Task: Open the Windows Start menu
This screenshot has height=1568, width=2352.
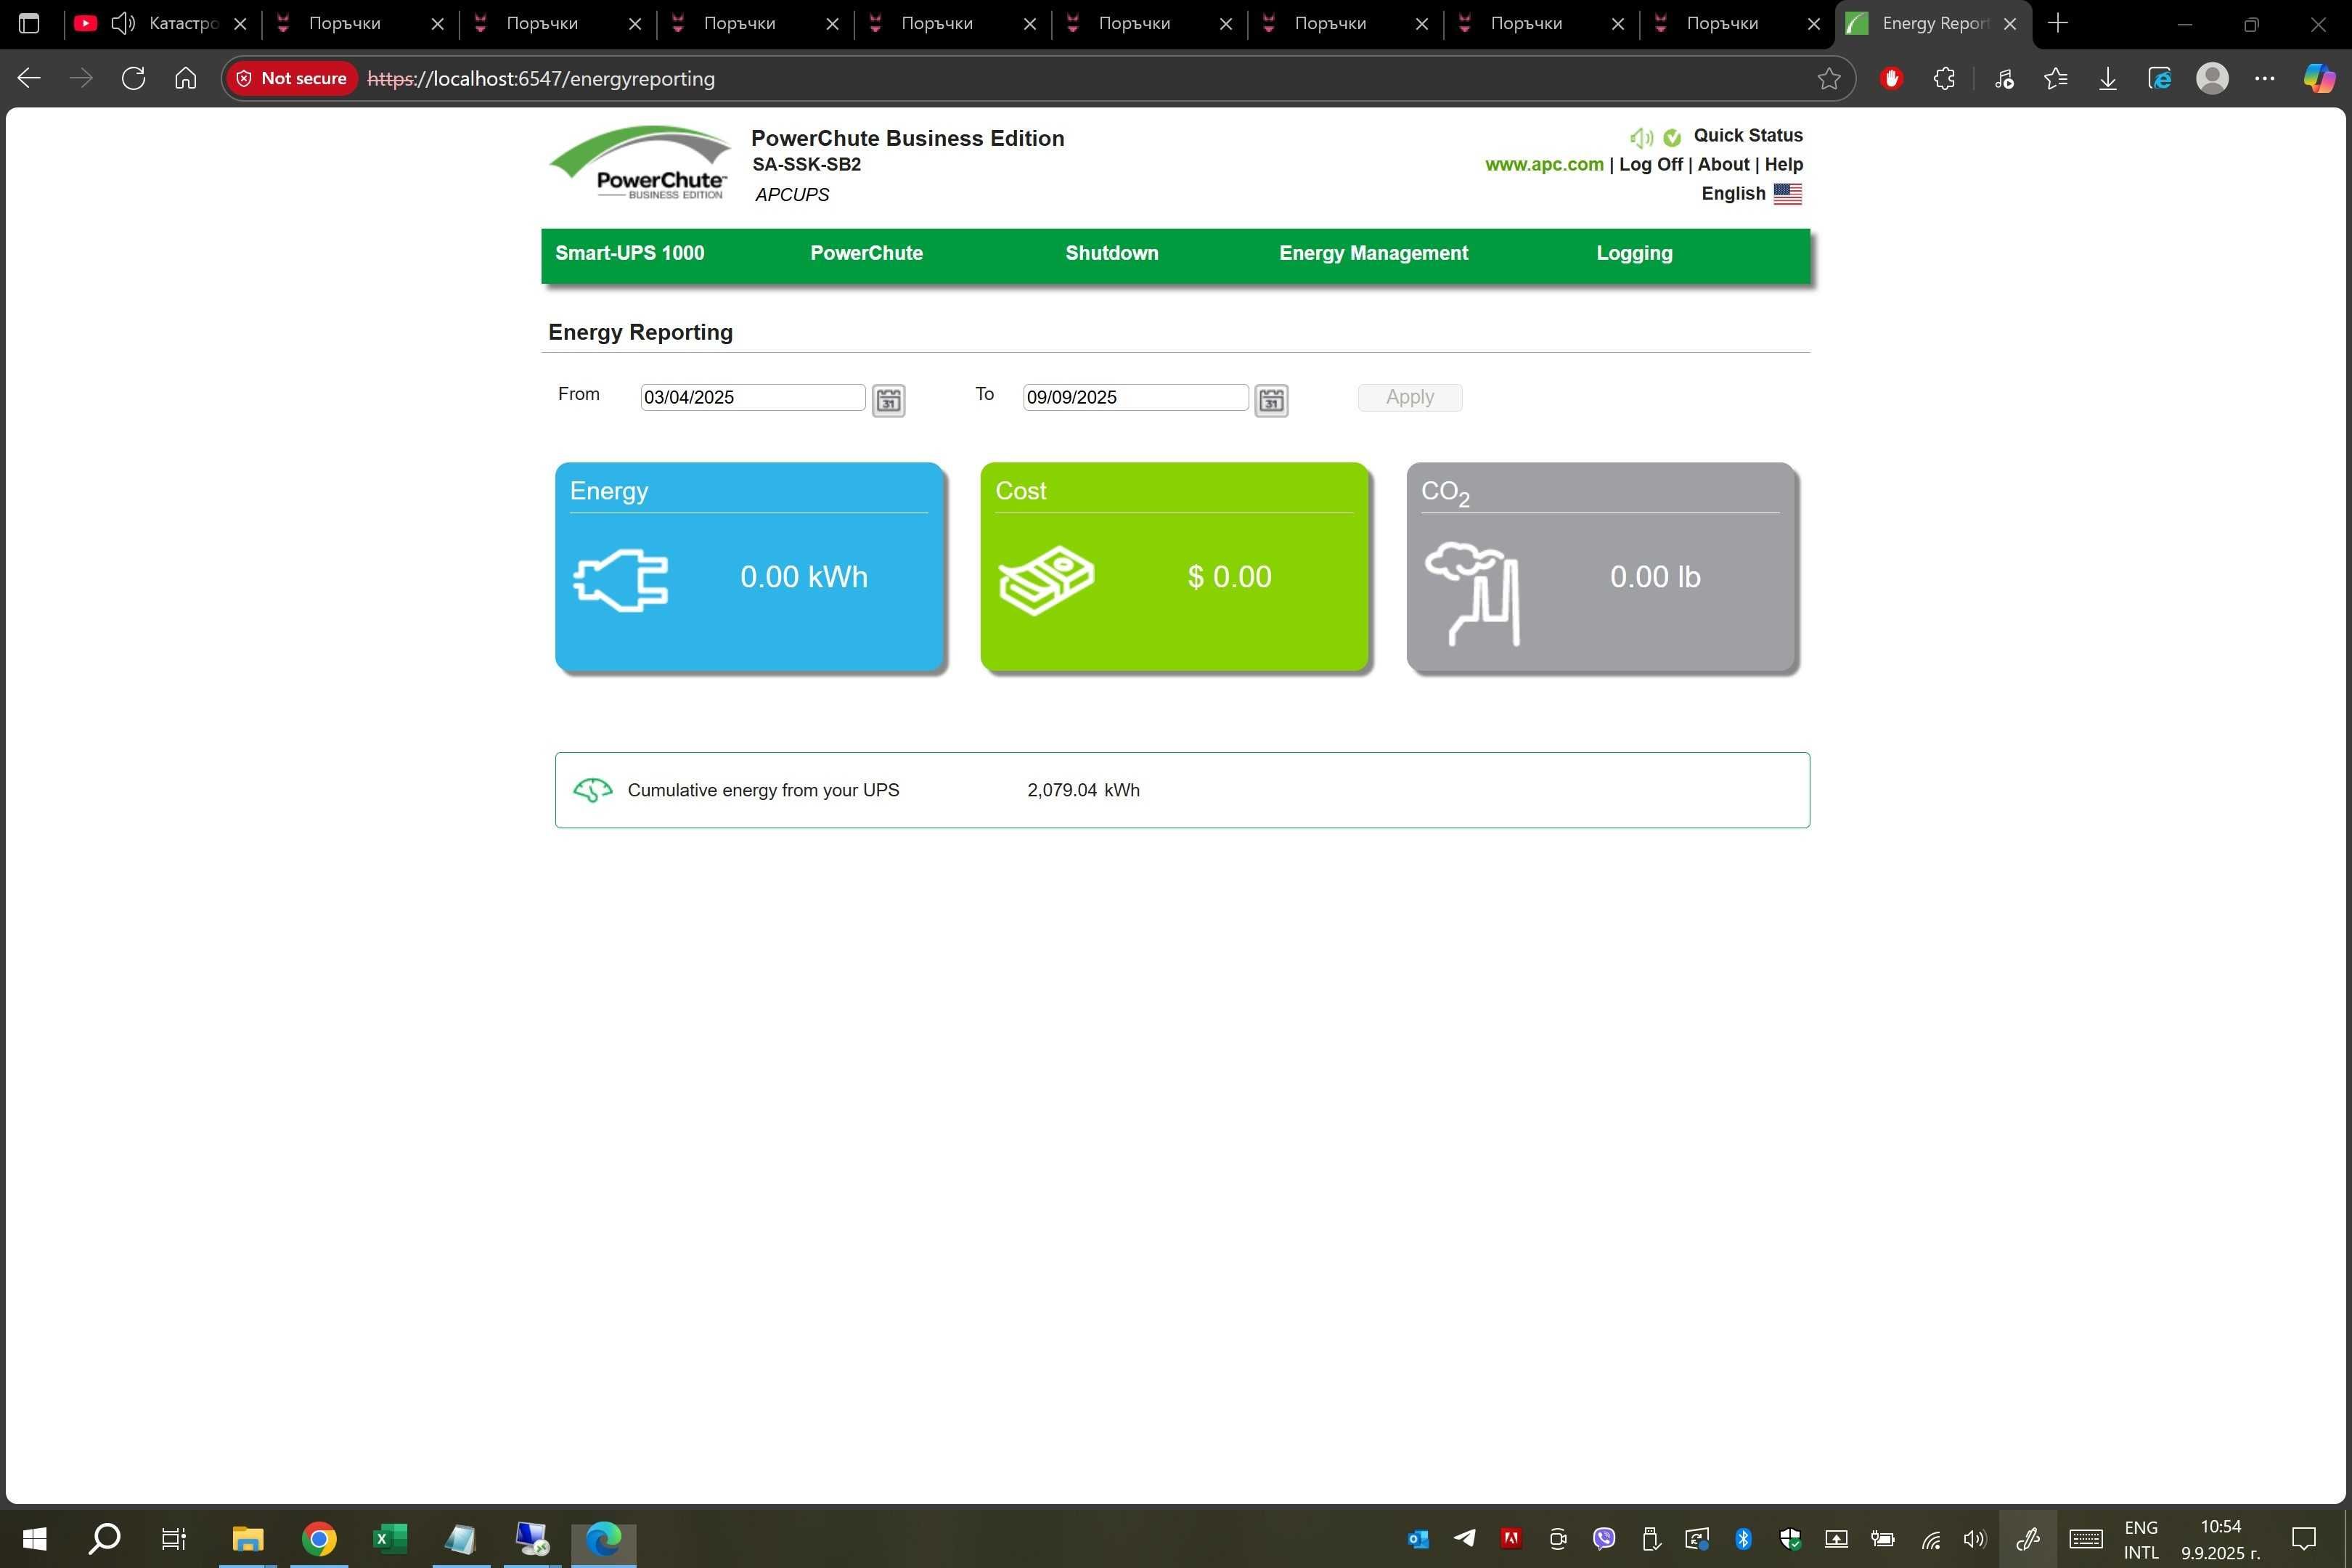Action: (x=34, y=1539)
